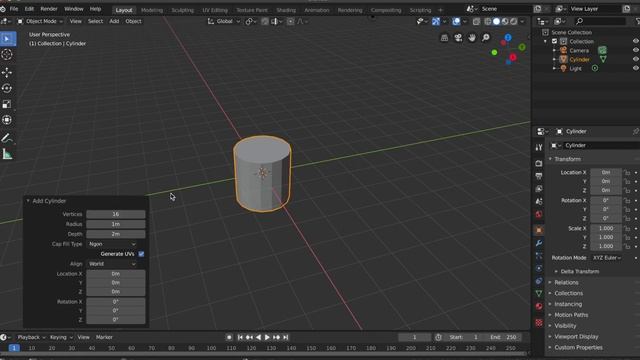The width and height of the screenshot is (640, 360).
Task: Open the Object Mode dropdown
Action: pos(40,21)
